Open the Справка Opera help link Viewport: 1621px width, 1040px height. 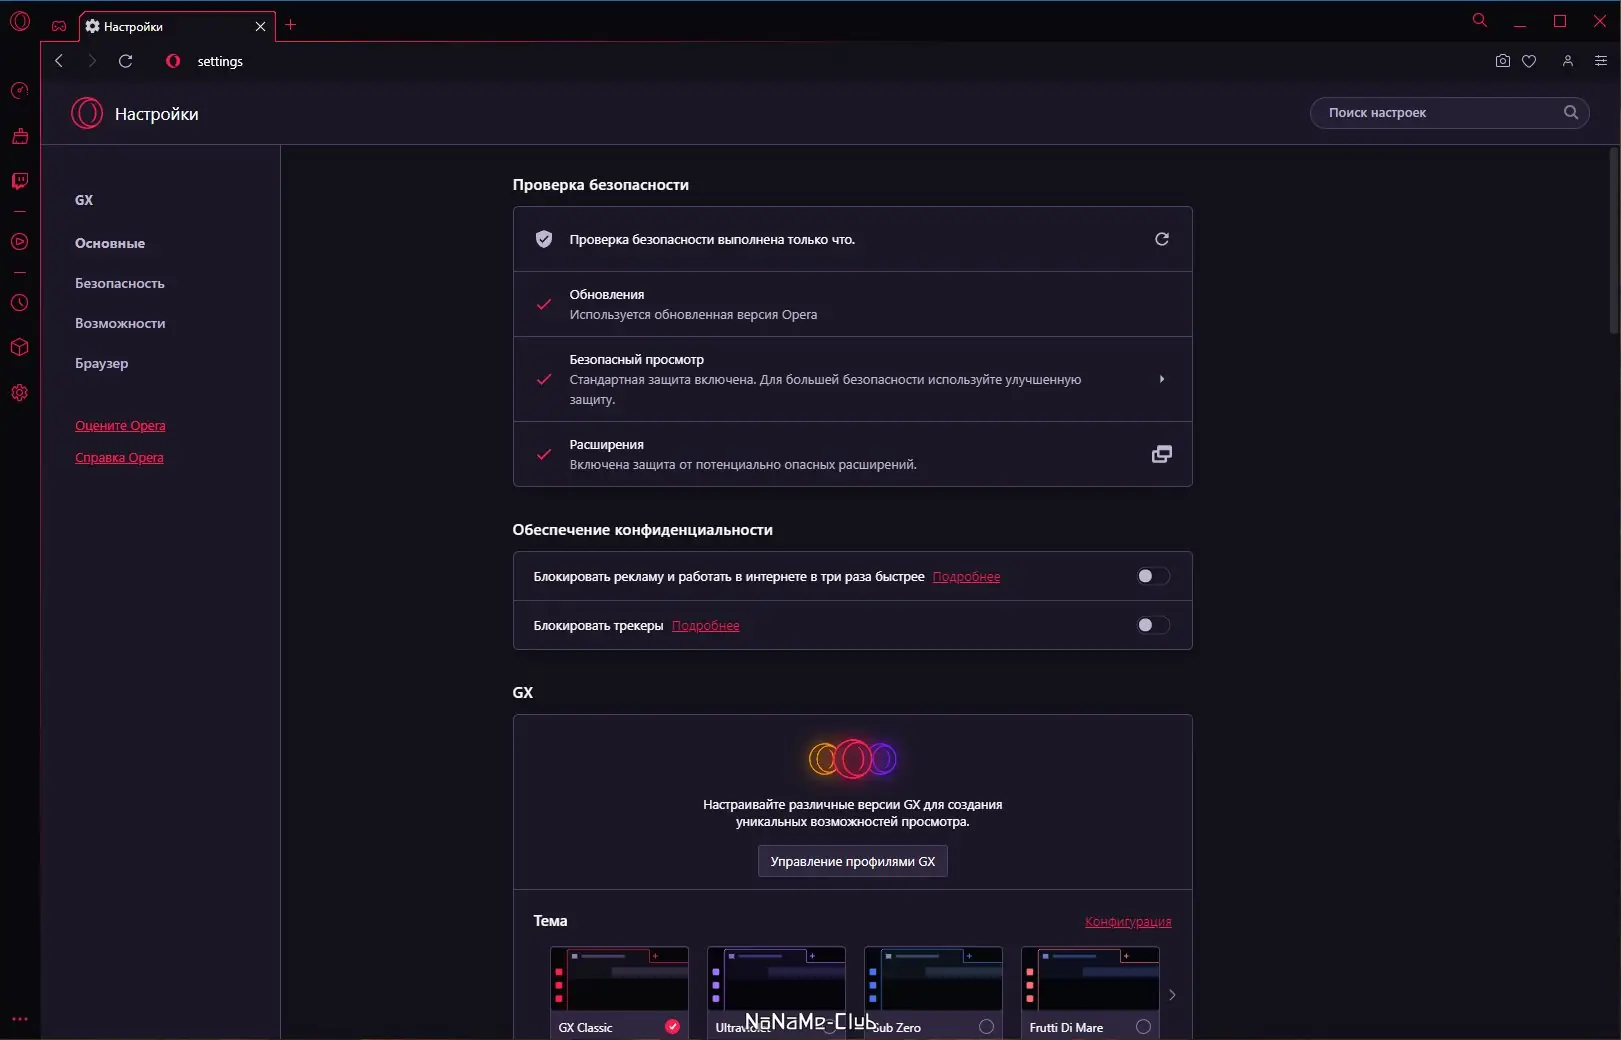pyautogui.click(x=119, y=457)
